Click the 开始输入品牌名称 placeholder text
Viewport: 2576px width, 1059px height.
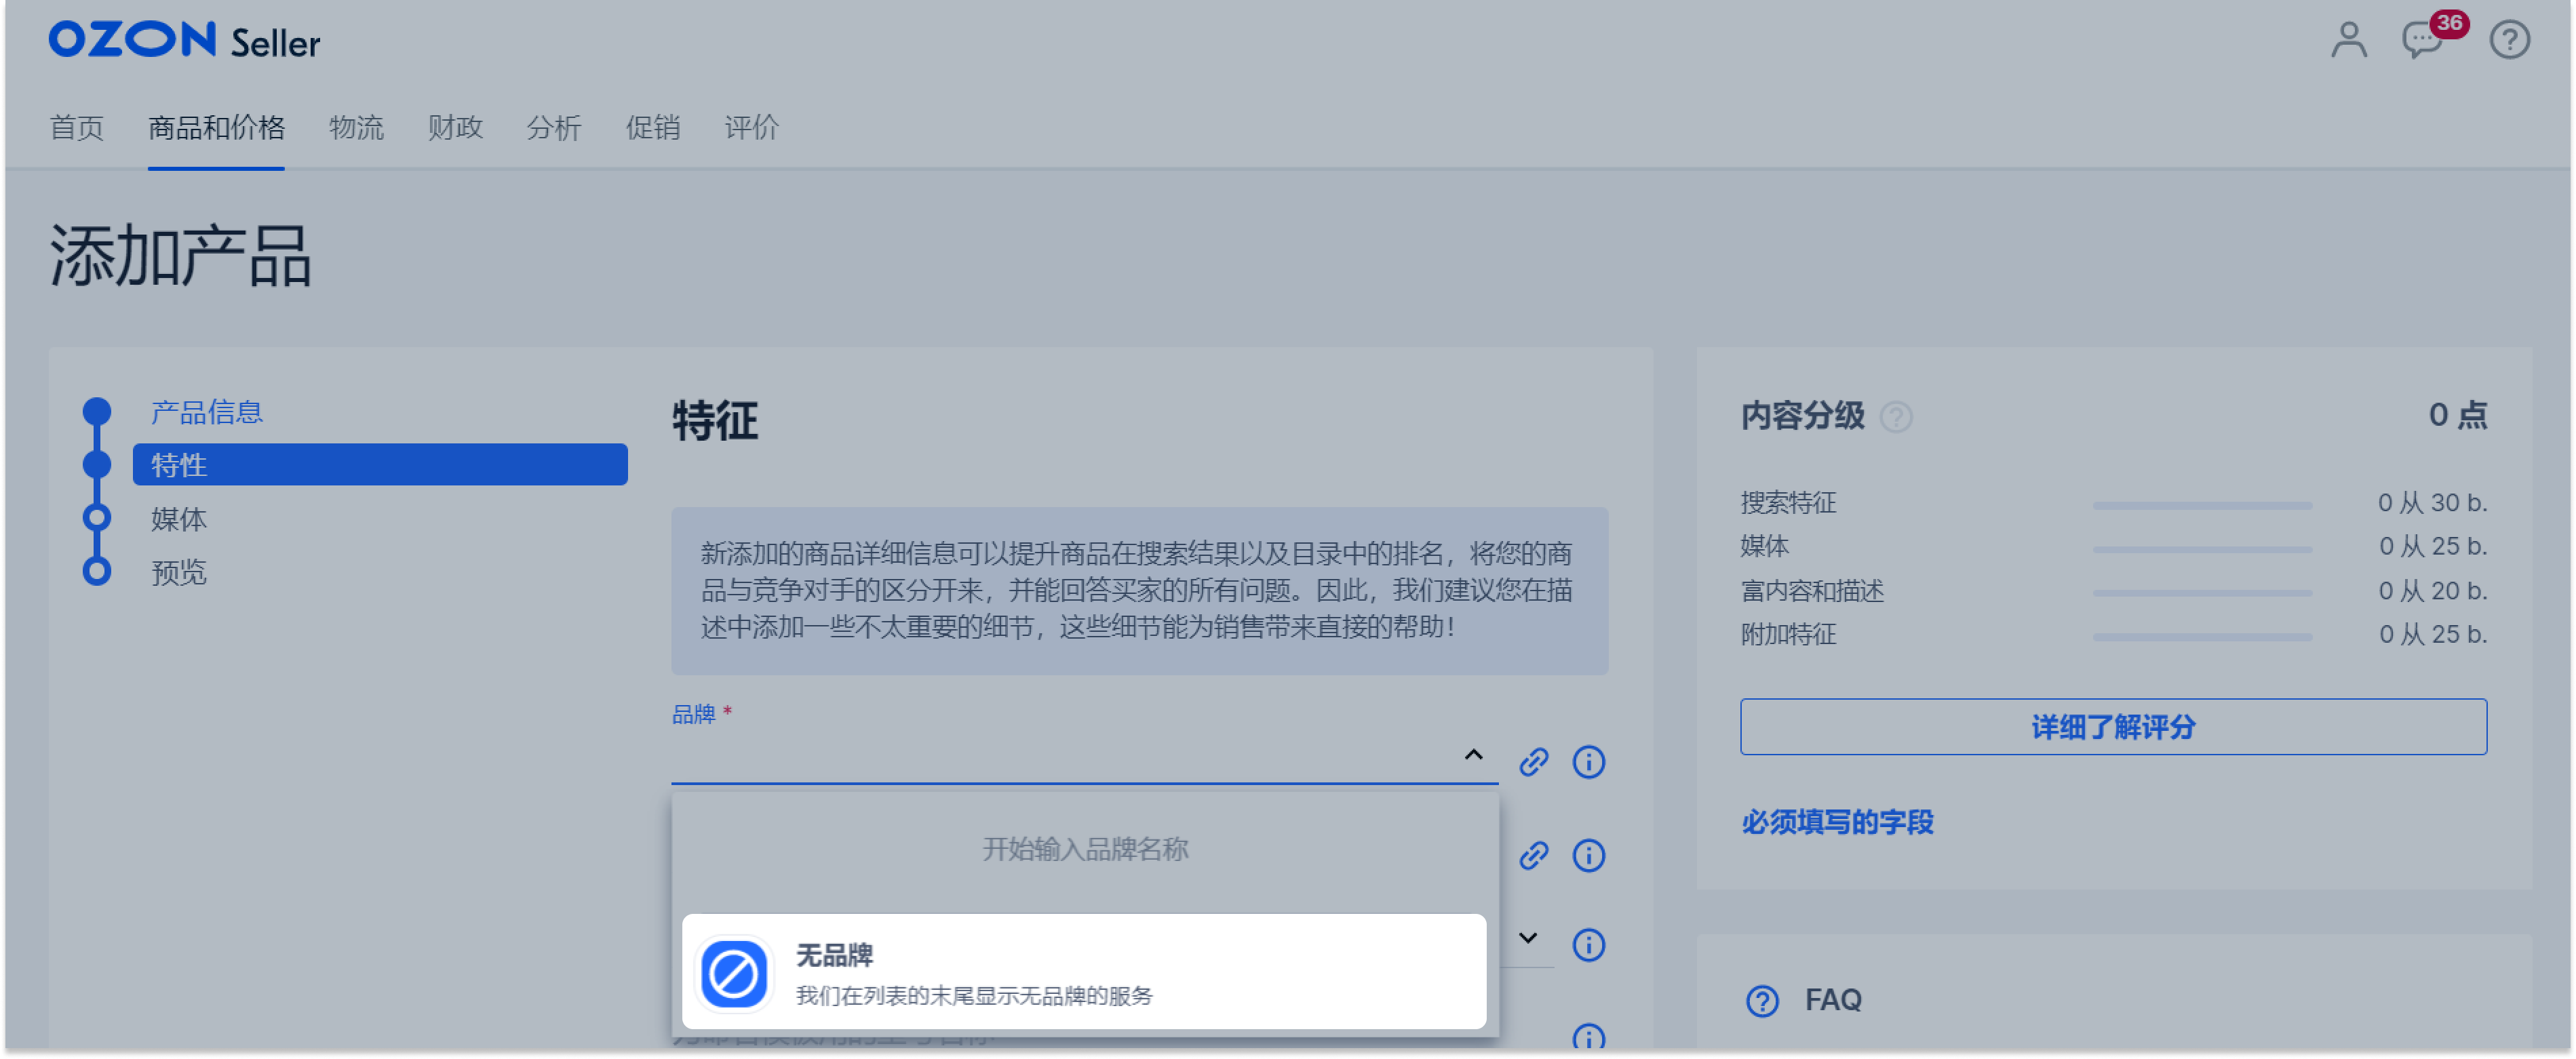tap(1085, 849)
